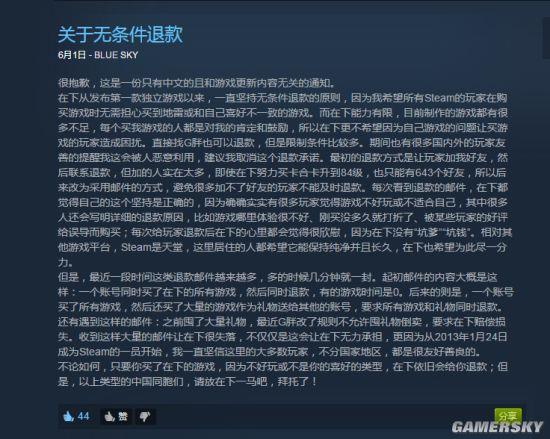550x439 pixels.
Task: Click the 赞 character on the like button
Action: tap(123, 417)
